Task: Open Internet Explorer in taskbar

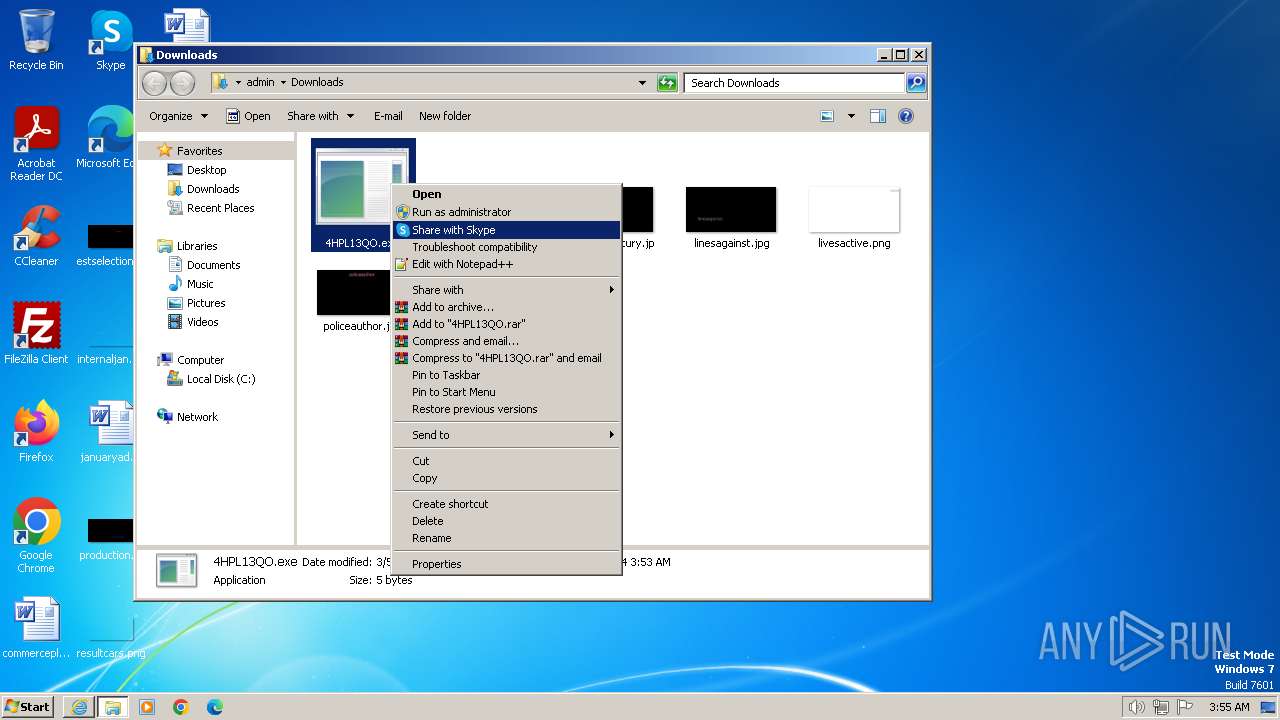Action: [x=79, y=707]
